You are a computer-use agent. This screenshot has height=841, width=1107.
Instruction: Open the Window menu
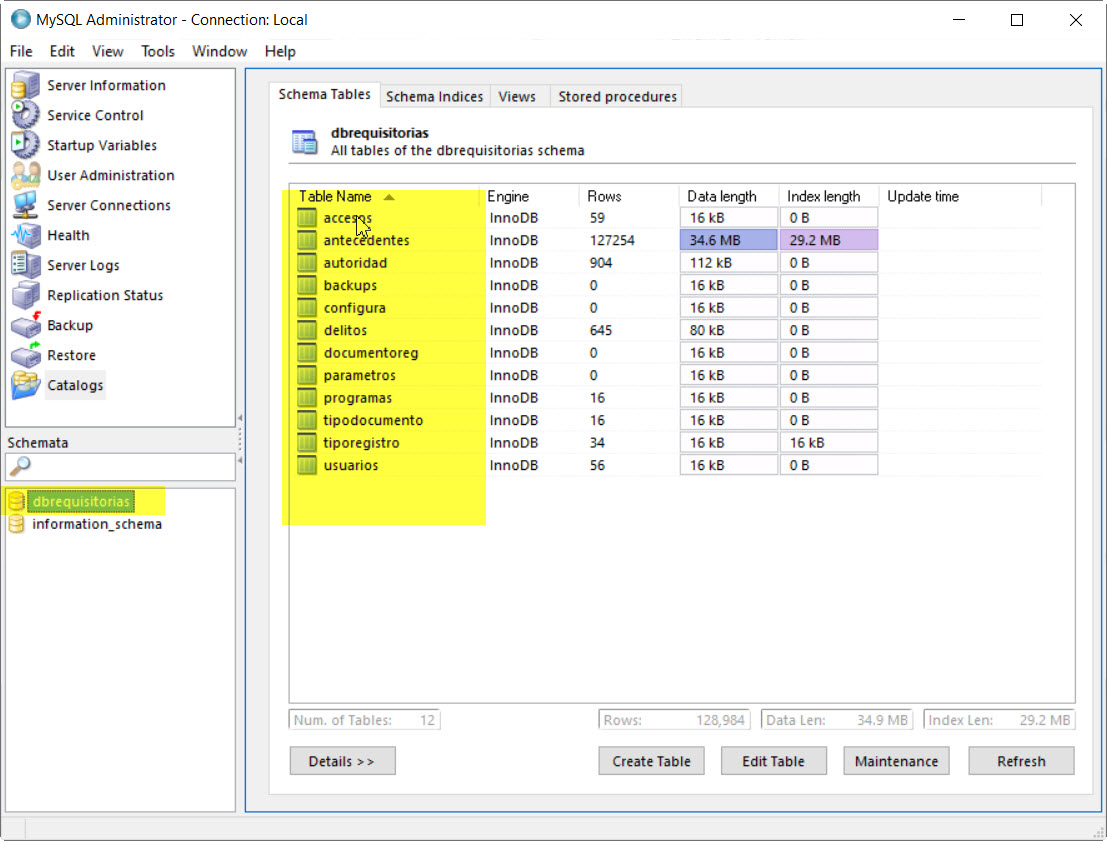[x=220, y=52]
